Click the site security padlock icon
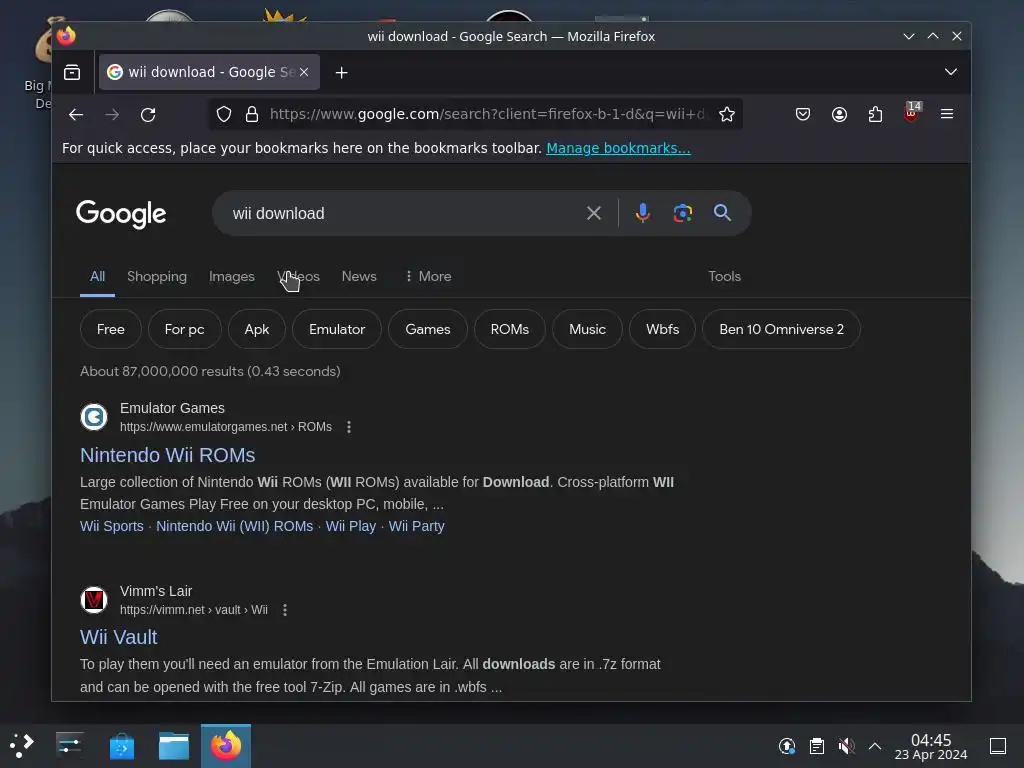Screen dimensions: 1024x768 pos(251,114)
